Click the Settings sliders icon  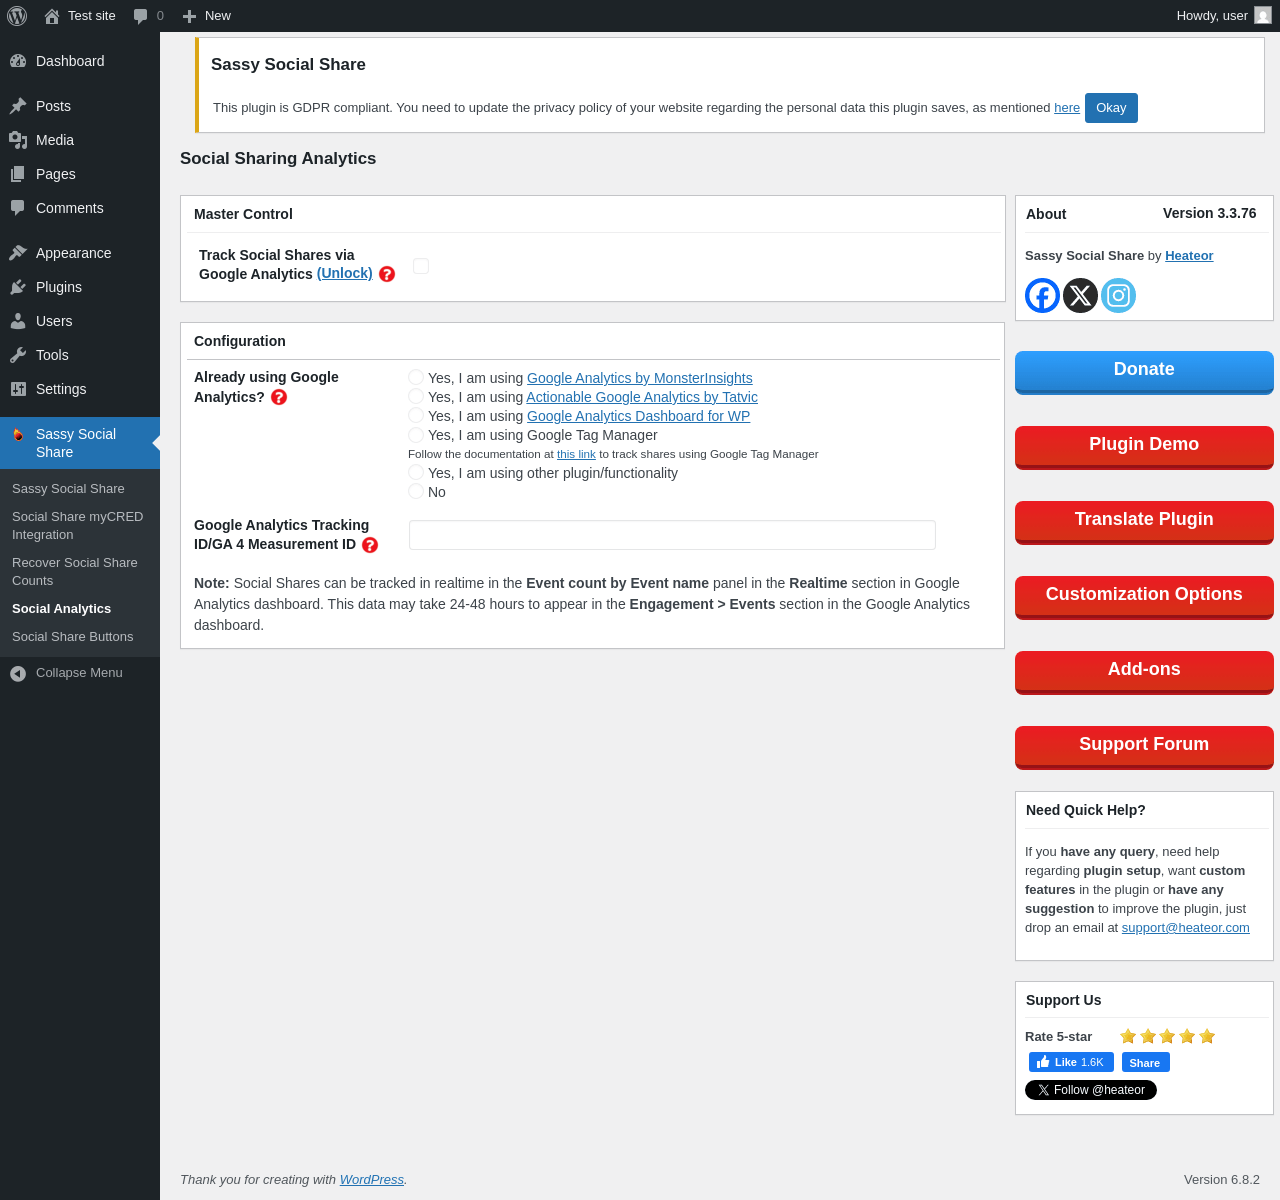click(18, 389)
